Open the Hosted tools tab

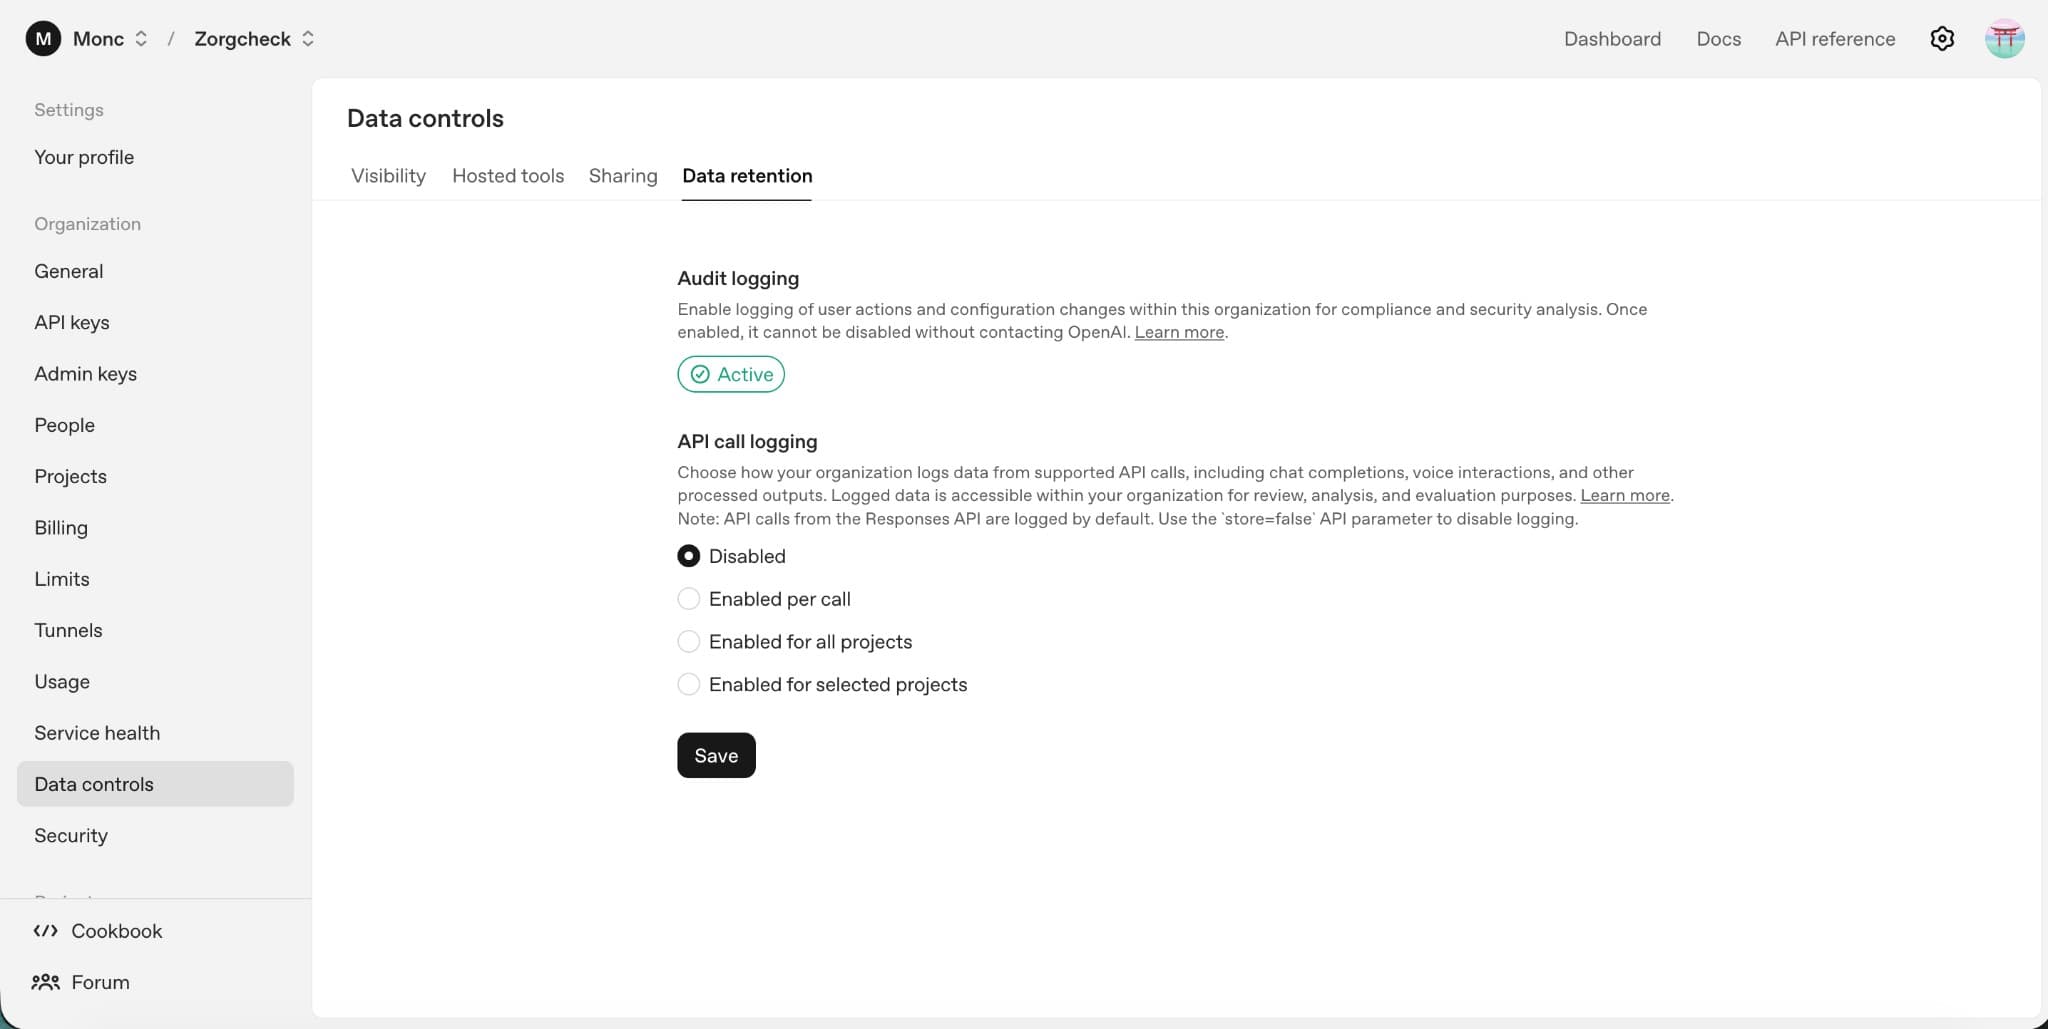click(x=508, y=176)
